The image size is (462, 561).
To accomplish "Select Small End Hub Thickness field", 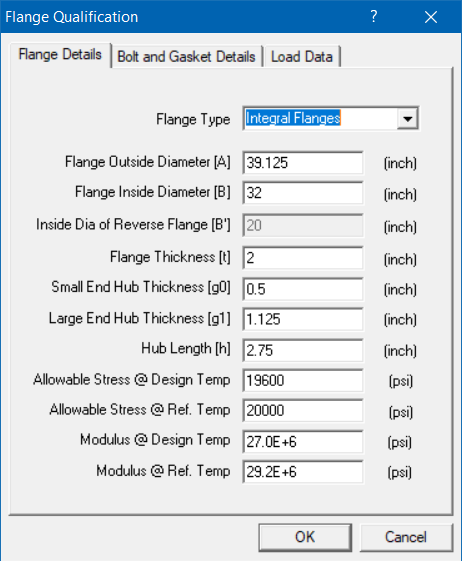I will pyautogui.click(x=303, y=289).
